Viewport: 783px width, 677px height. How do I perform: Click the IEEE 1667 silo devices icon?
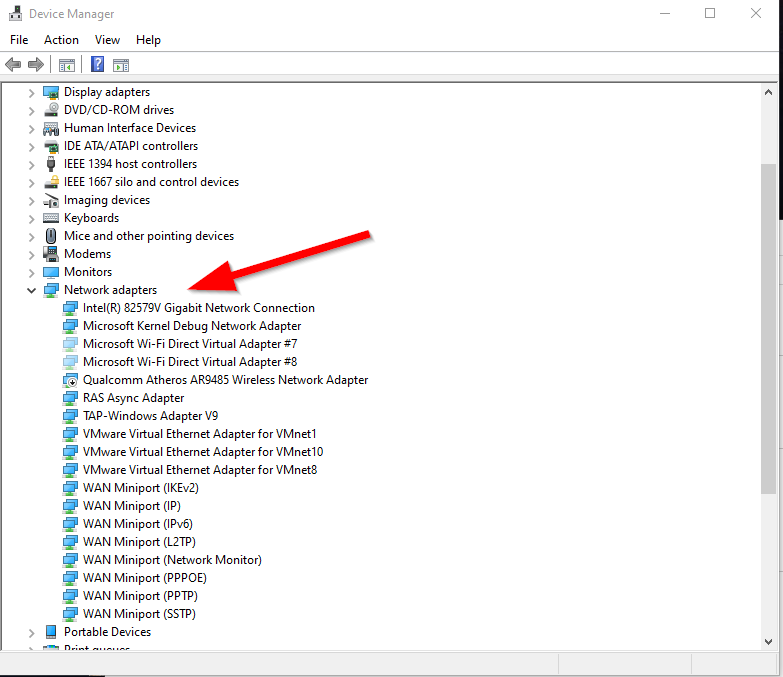(51, 182)
